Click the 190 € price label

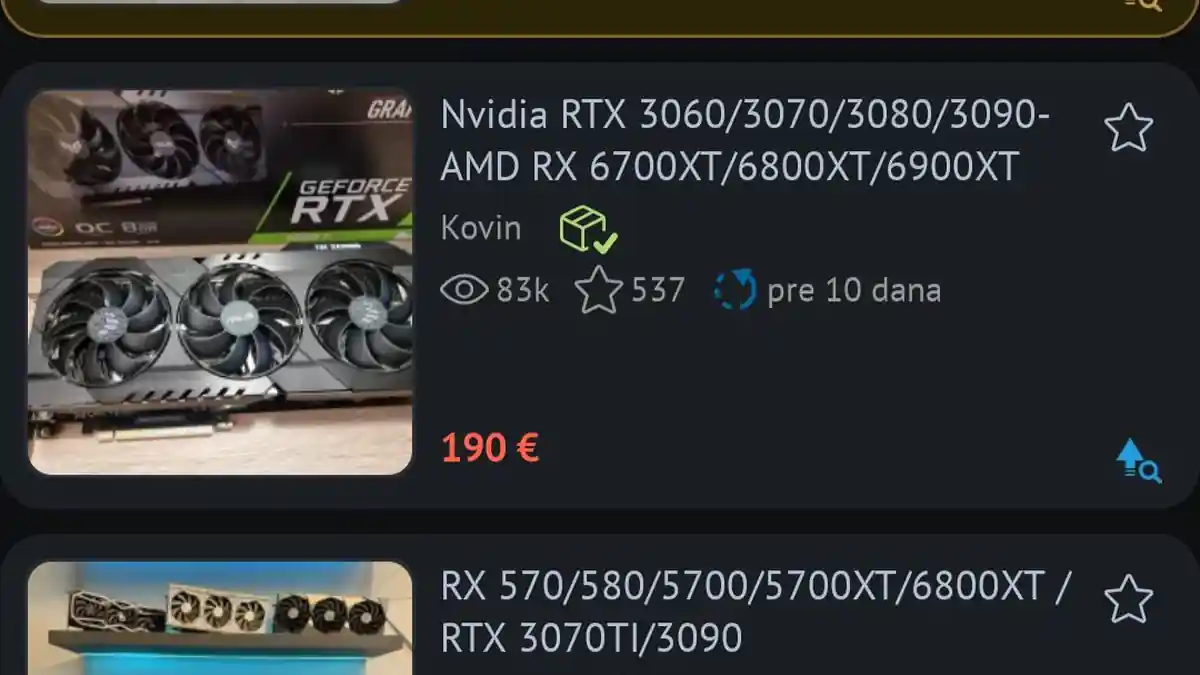pyautogui.click(x=490, y=448)
